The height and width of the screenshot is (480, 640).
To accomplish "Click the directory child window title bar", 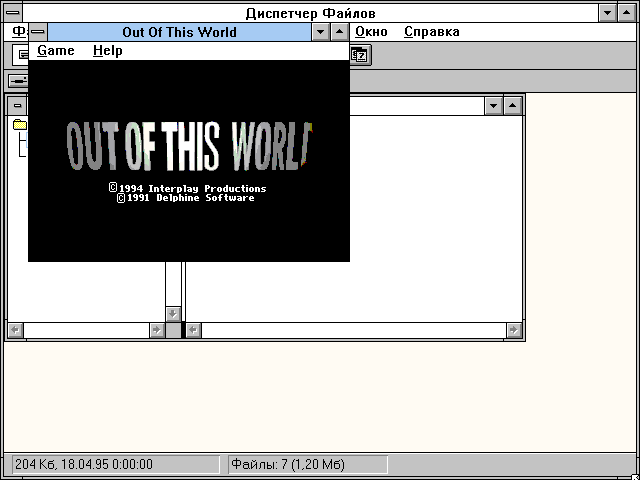I will click(416, 106).
